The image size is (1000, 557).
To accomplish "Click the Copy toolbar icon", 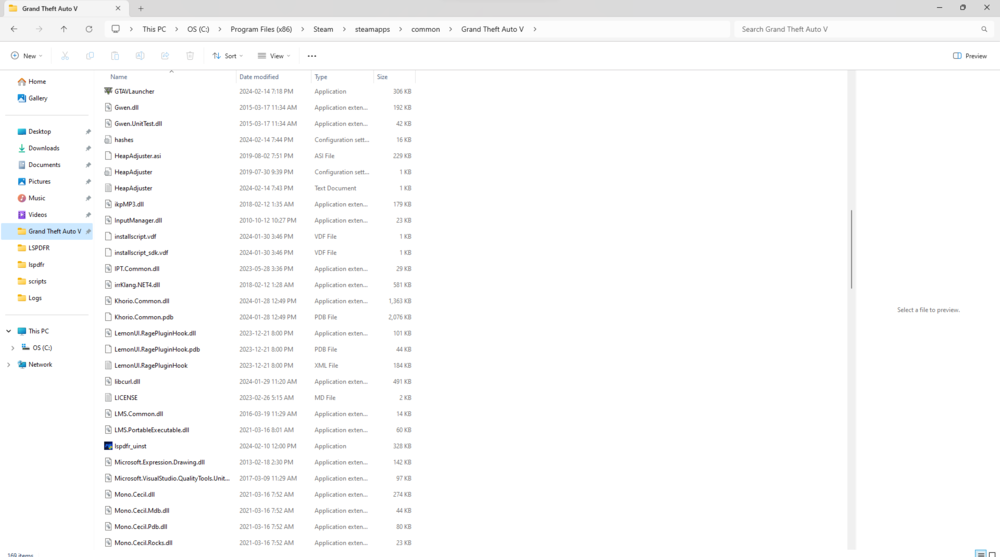I will tap(90, 56).
